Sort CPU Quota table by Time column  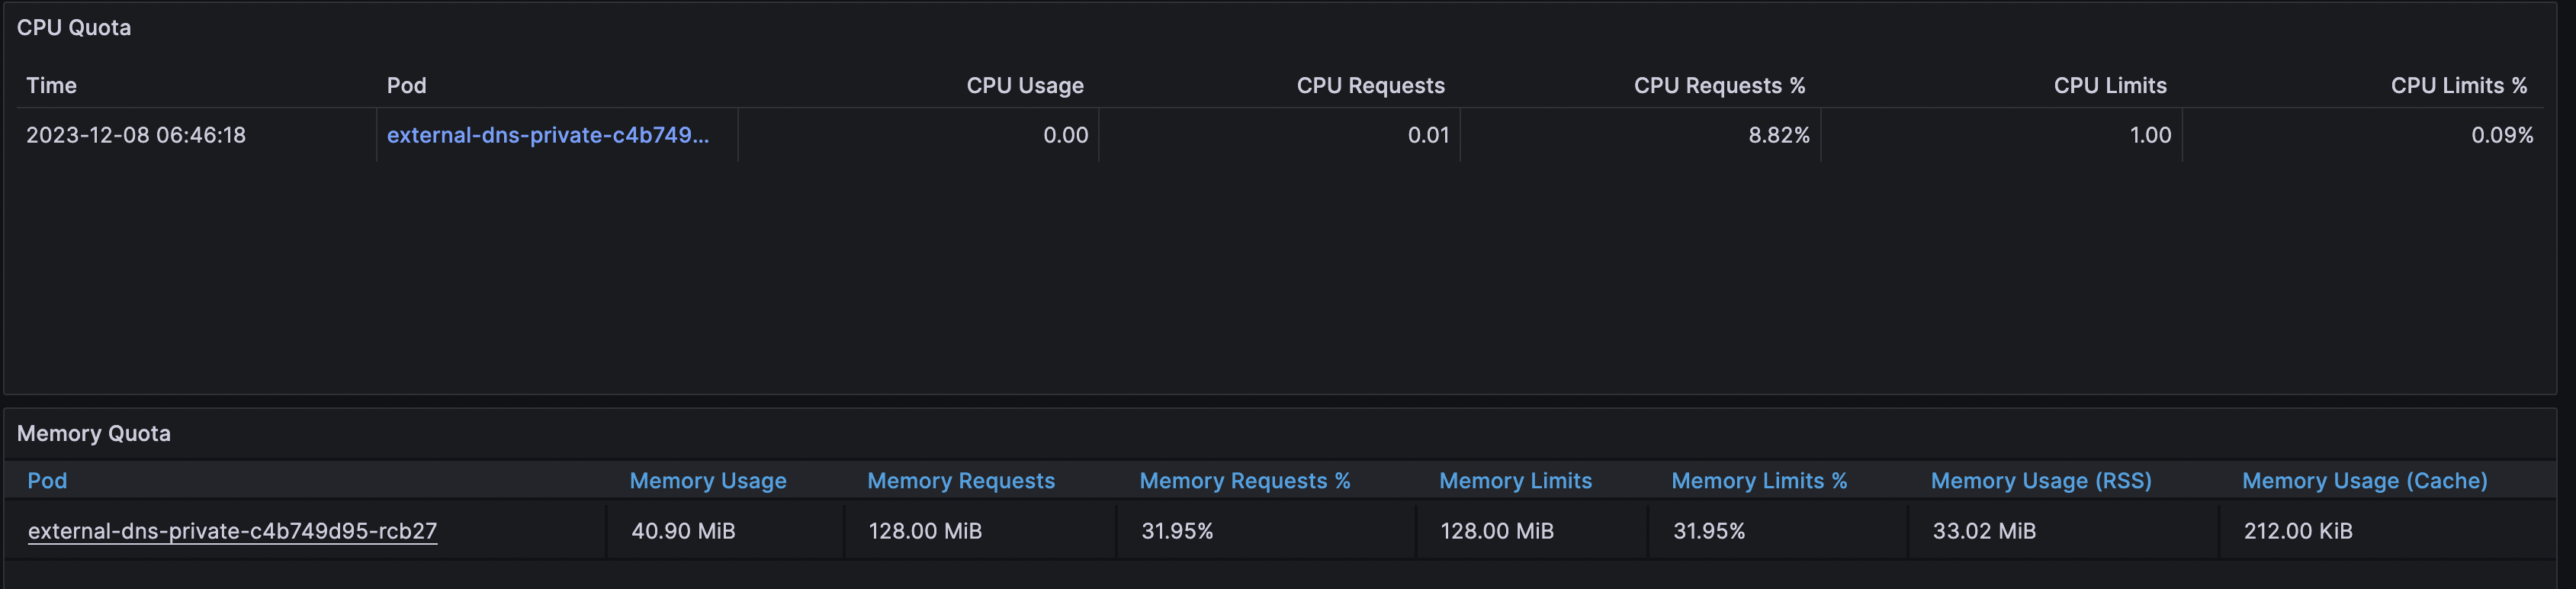(51, 86)
